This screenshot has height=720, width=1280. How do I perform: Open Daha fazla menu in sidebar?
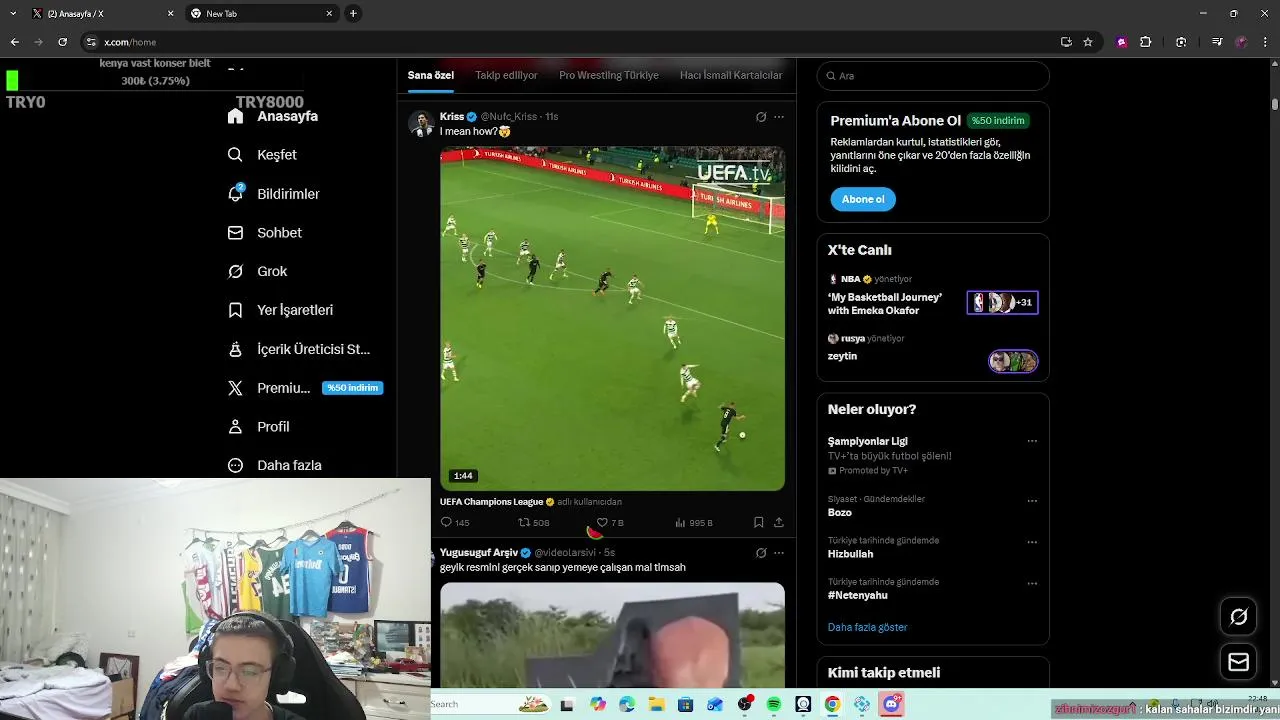coord(275,465)
